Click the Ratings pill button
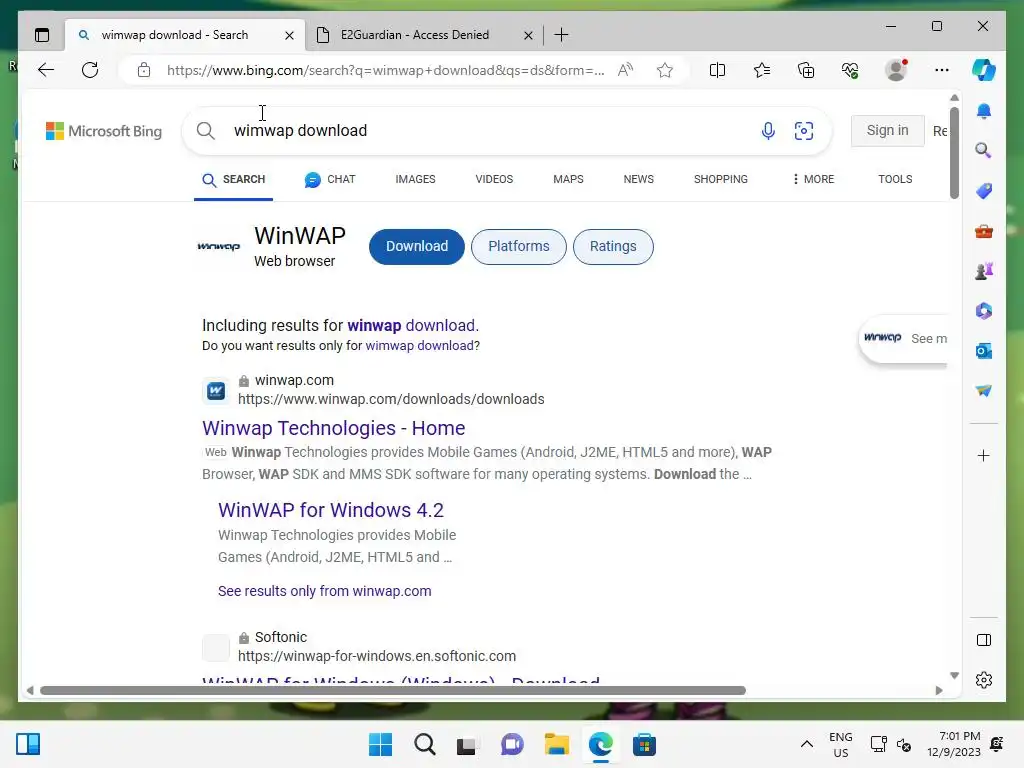The image size is (1024, 768). coord(613,246)
